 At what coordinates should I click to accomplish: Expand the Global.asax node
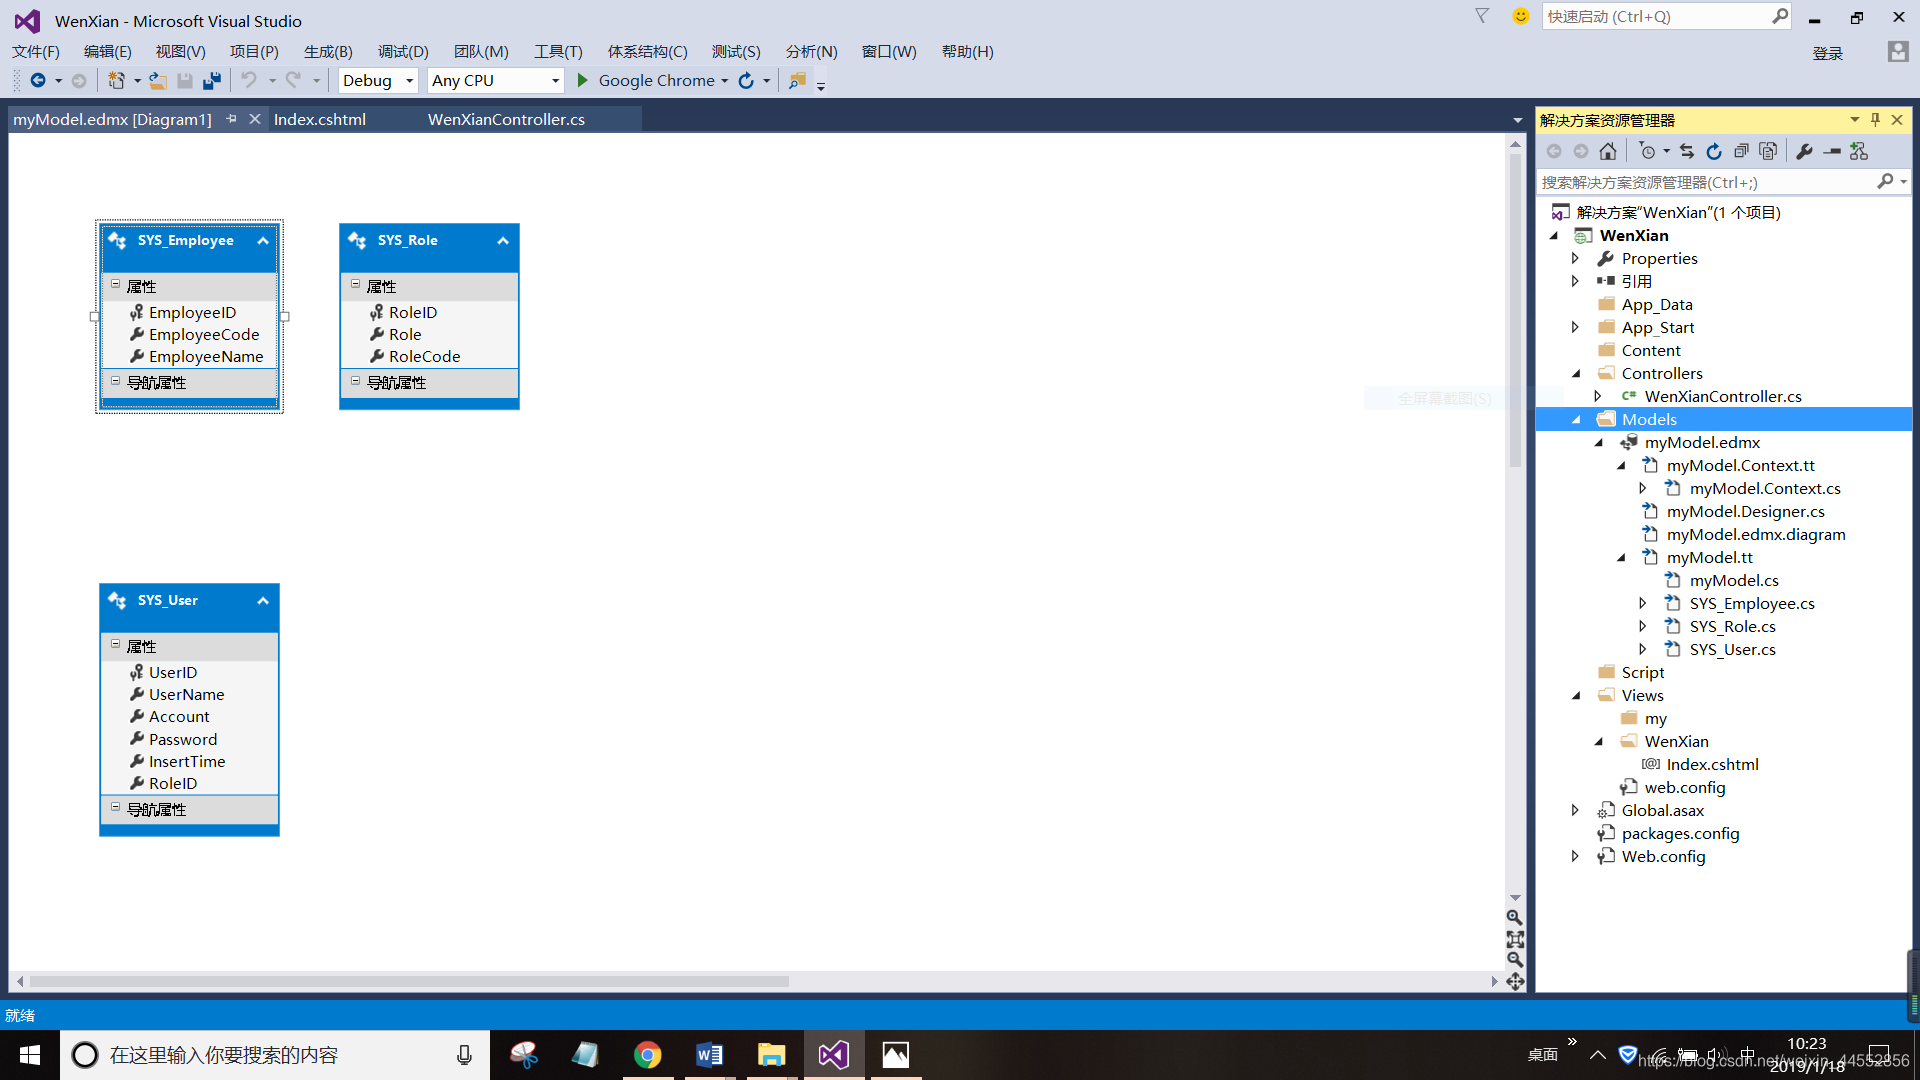[x=1576, y=811]
